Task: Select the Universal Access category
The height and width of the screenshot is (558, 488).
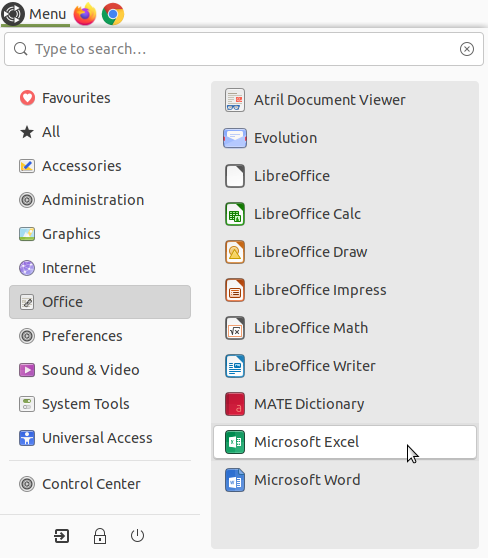Action: click(x=100, y=438)
